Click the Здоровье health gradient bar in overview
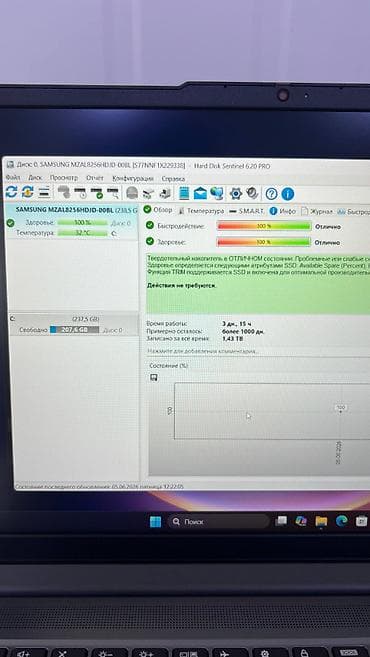The width and height of the screenshot is (370, 657). (x=264, y=242)
